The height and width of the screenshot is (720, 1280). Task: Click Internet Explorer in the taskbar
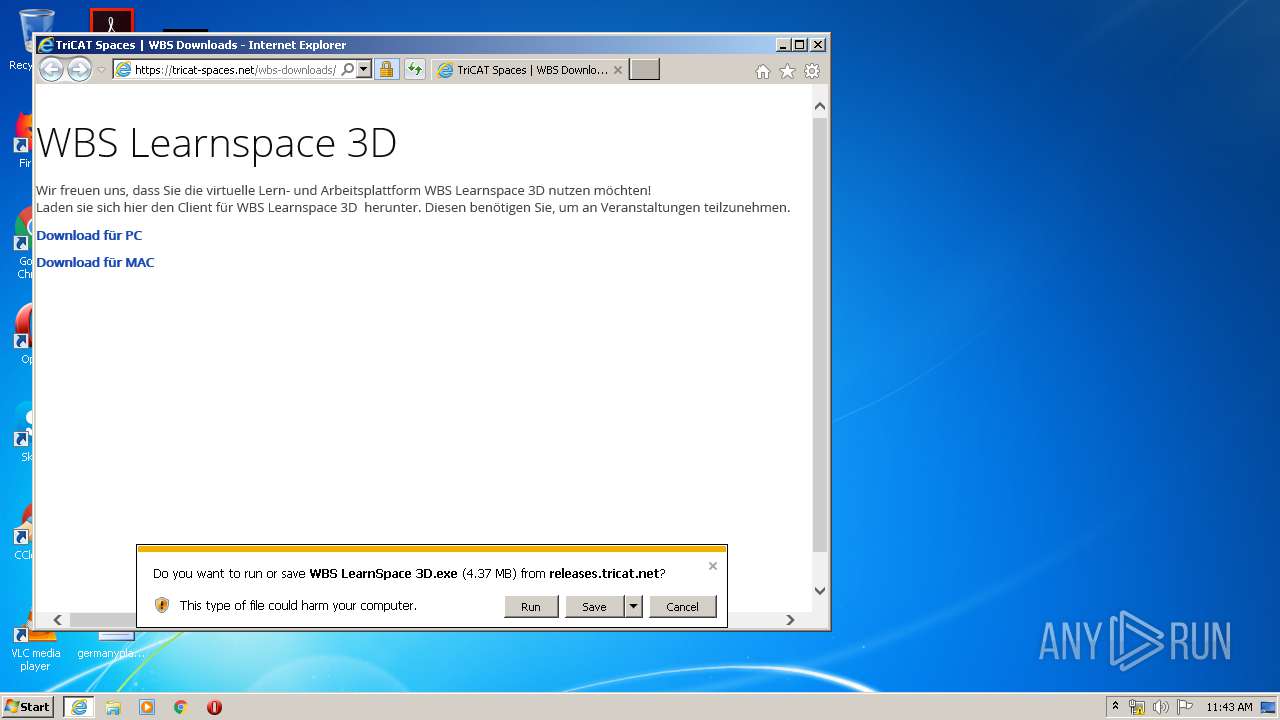pos(79,707)
